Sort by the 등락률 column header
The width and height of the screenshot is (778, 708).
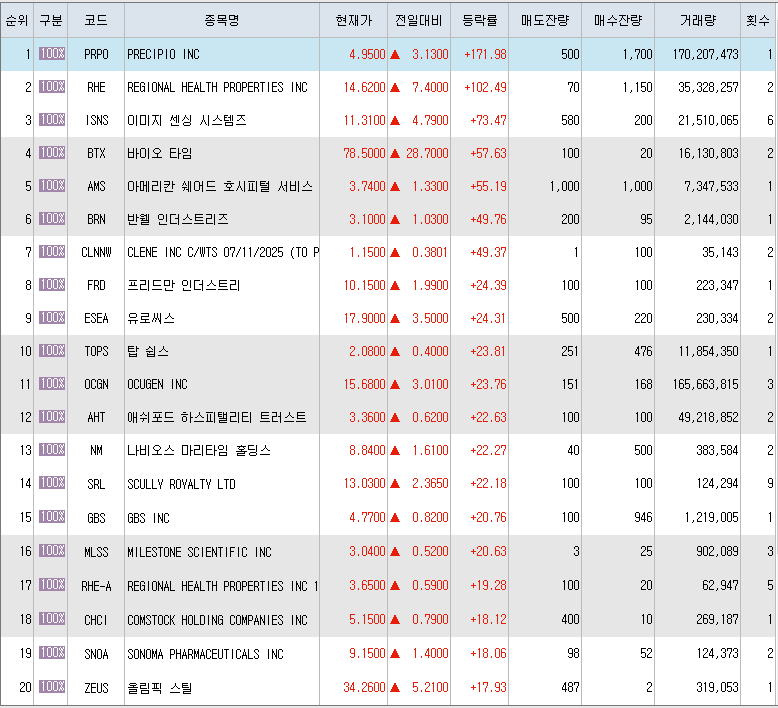click(479, 20)
